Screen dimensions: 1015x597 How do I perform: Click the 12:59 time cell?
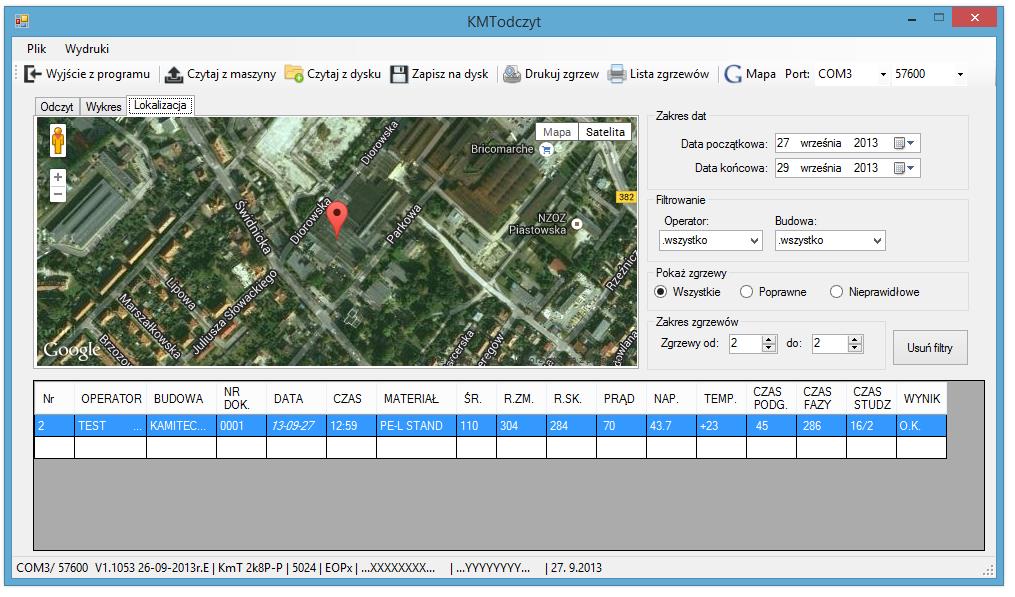pos(351,426)
